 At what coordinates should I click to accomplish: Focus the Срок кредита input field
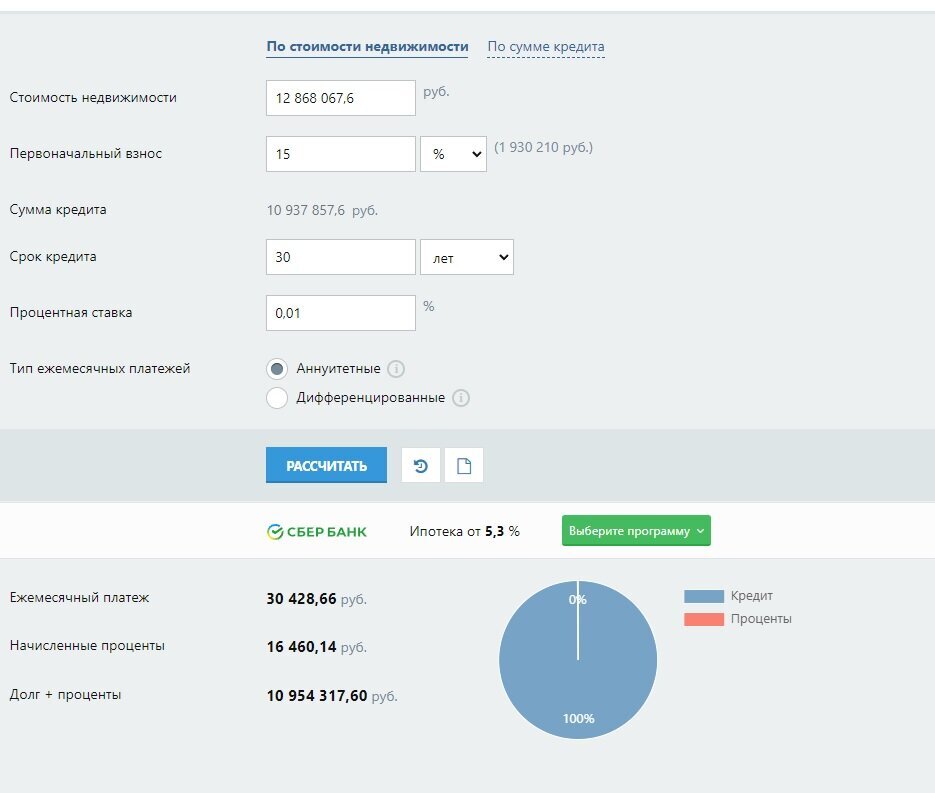(x=340, y=257)
